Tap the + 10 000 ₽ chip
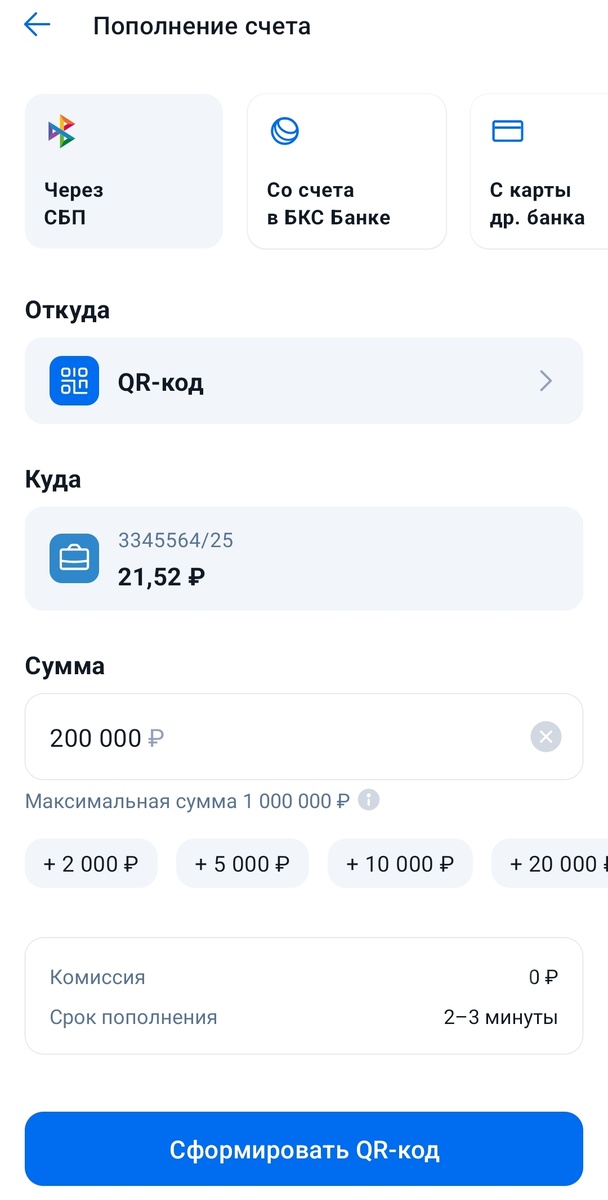This screenshot has height=1200, width=608. (400, 863)
